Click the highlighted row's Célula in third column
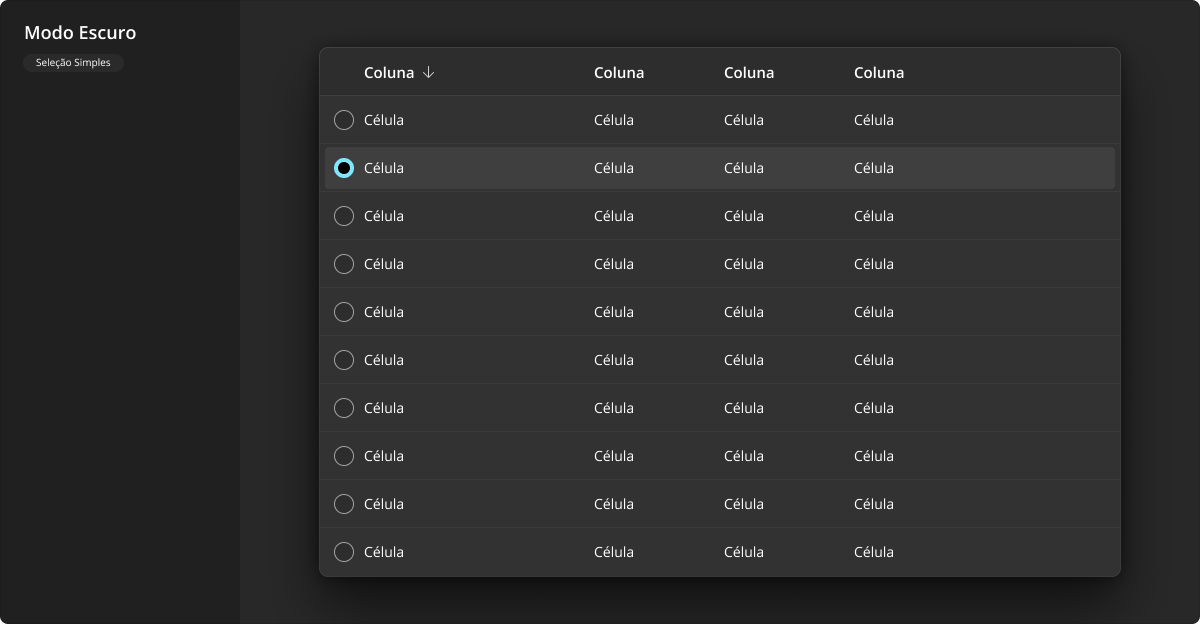Screen dimensions: 1200x624 (744, 168)
